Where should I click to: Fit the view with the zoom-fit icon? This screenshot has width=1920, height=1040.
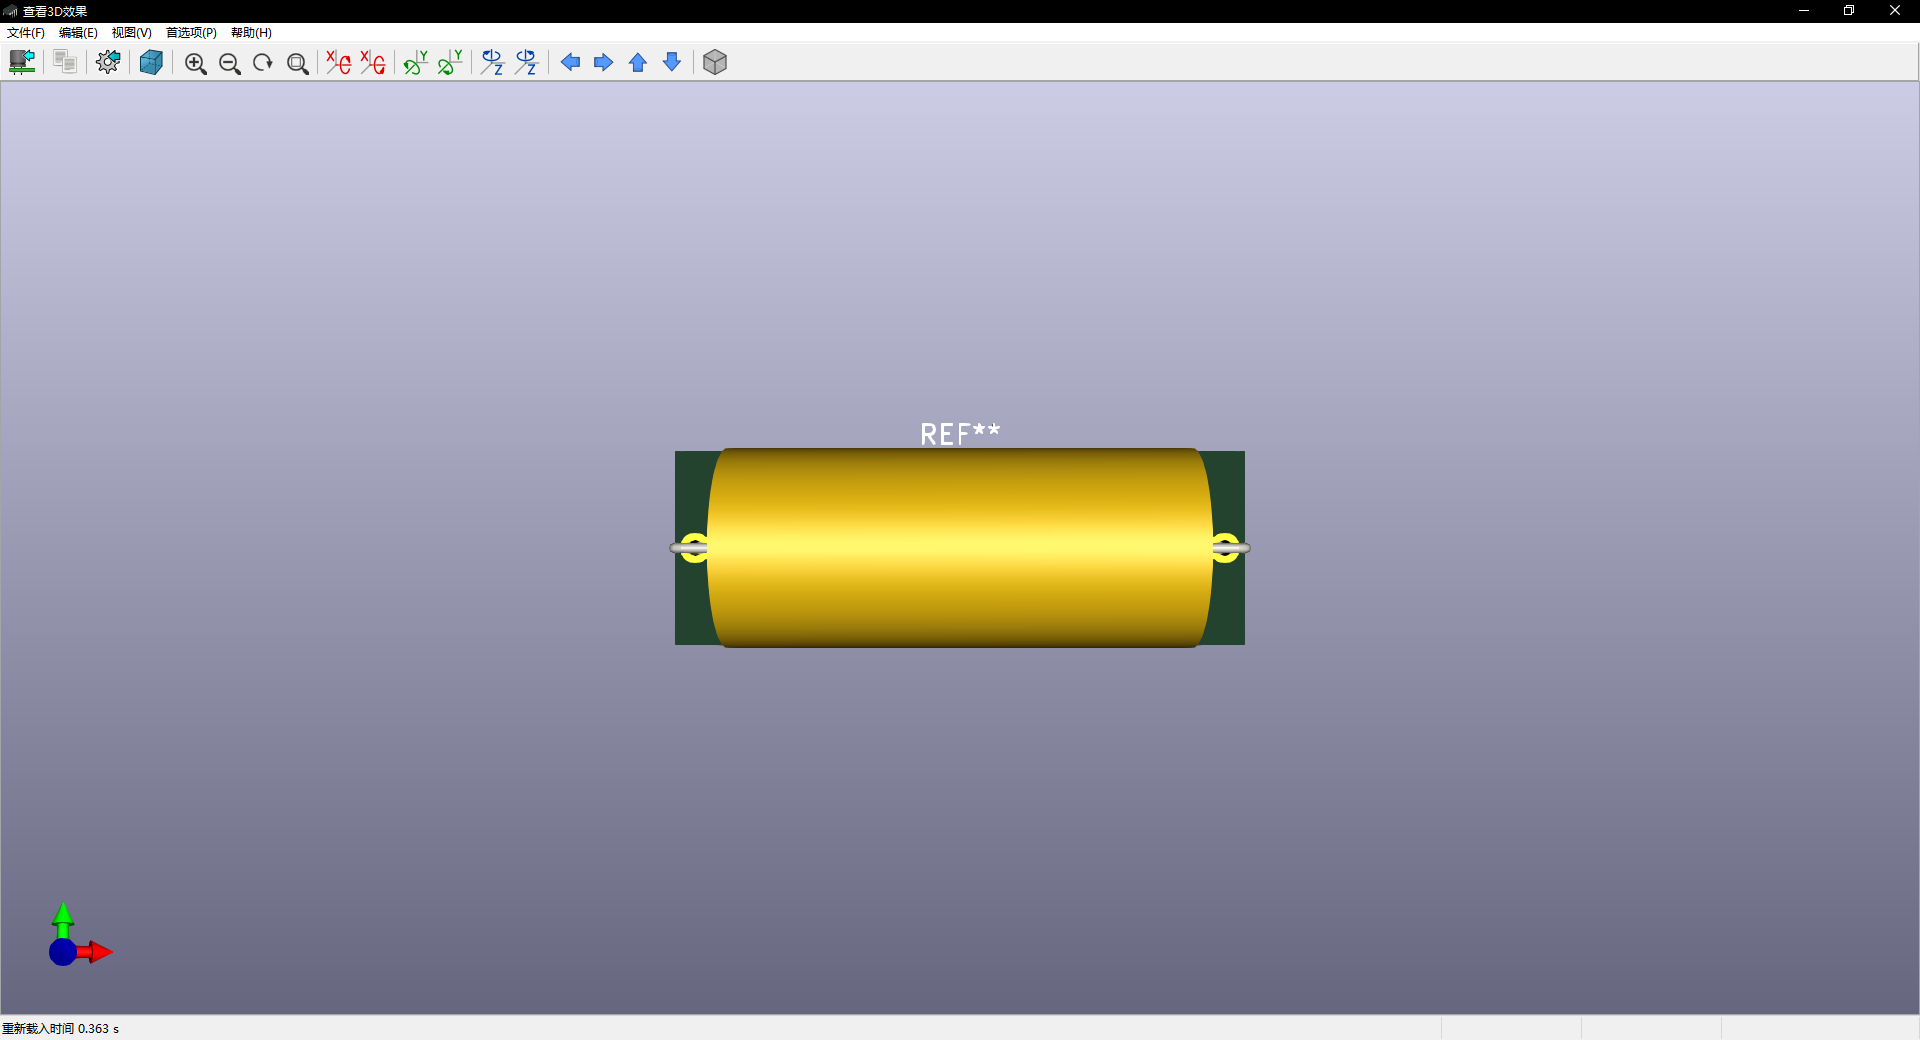(297, 63)
